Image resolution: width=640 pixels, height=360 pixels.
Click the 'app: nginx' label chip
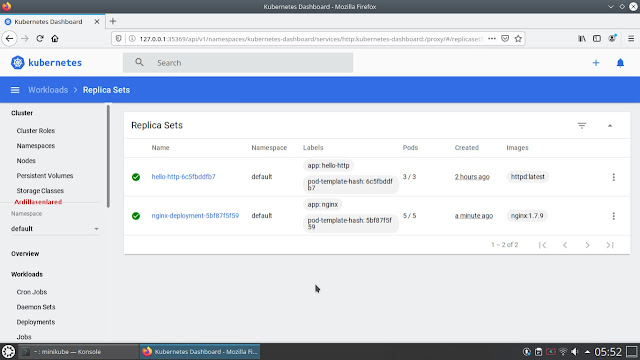(322, 204)
